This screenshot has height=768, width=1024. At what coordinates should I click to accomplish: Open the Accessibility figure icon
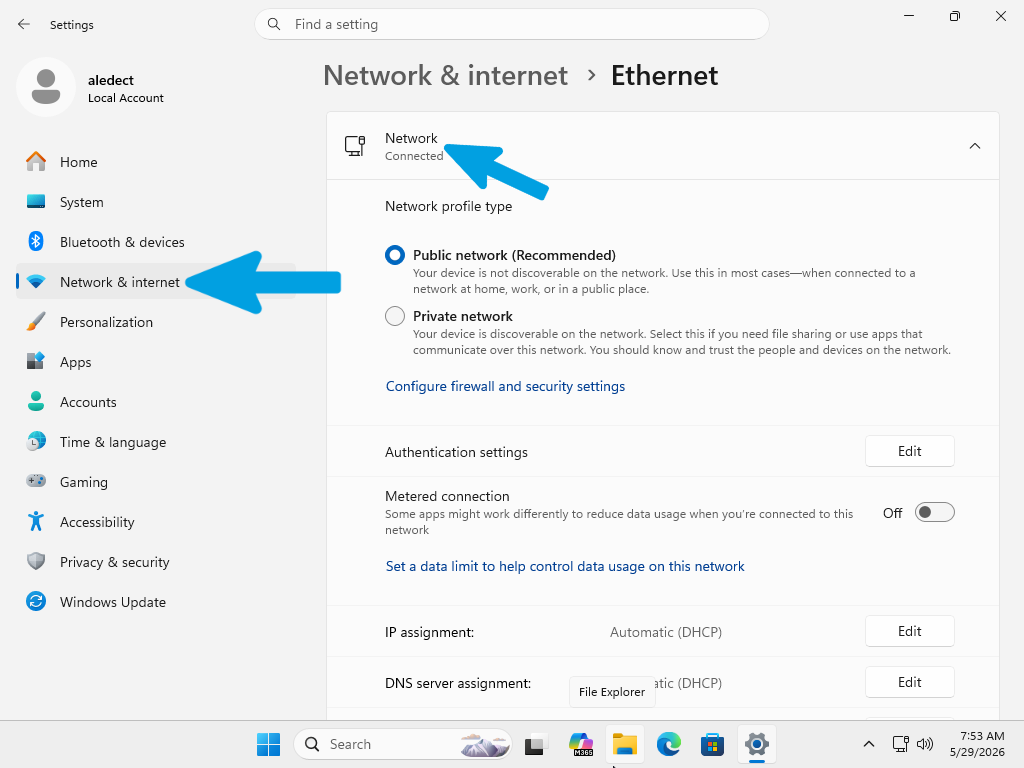36,521
